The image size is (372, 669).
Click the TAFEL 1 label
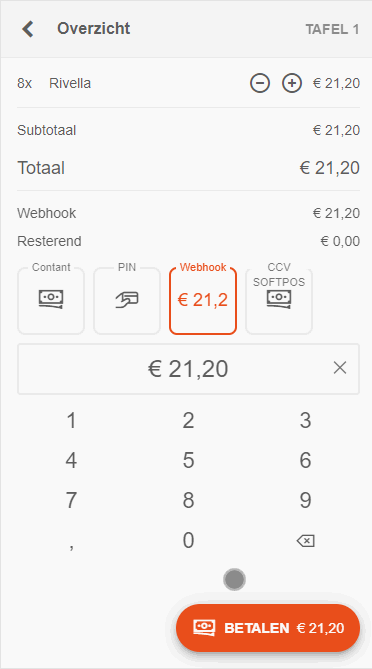click(332, 29)
